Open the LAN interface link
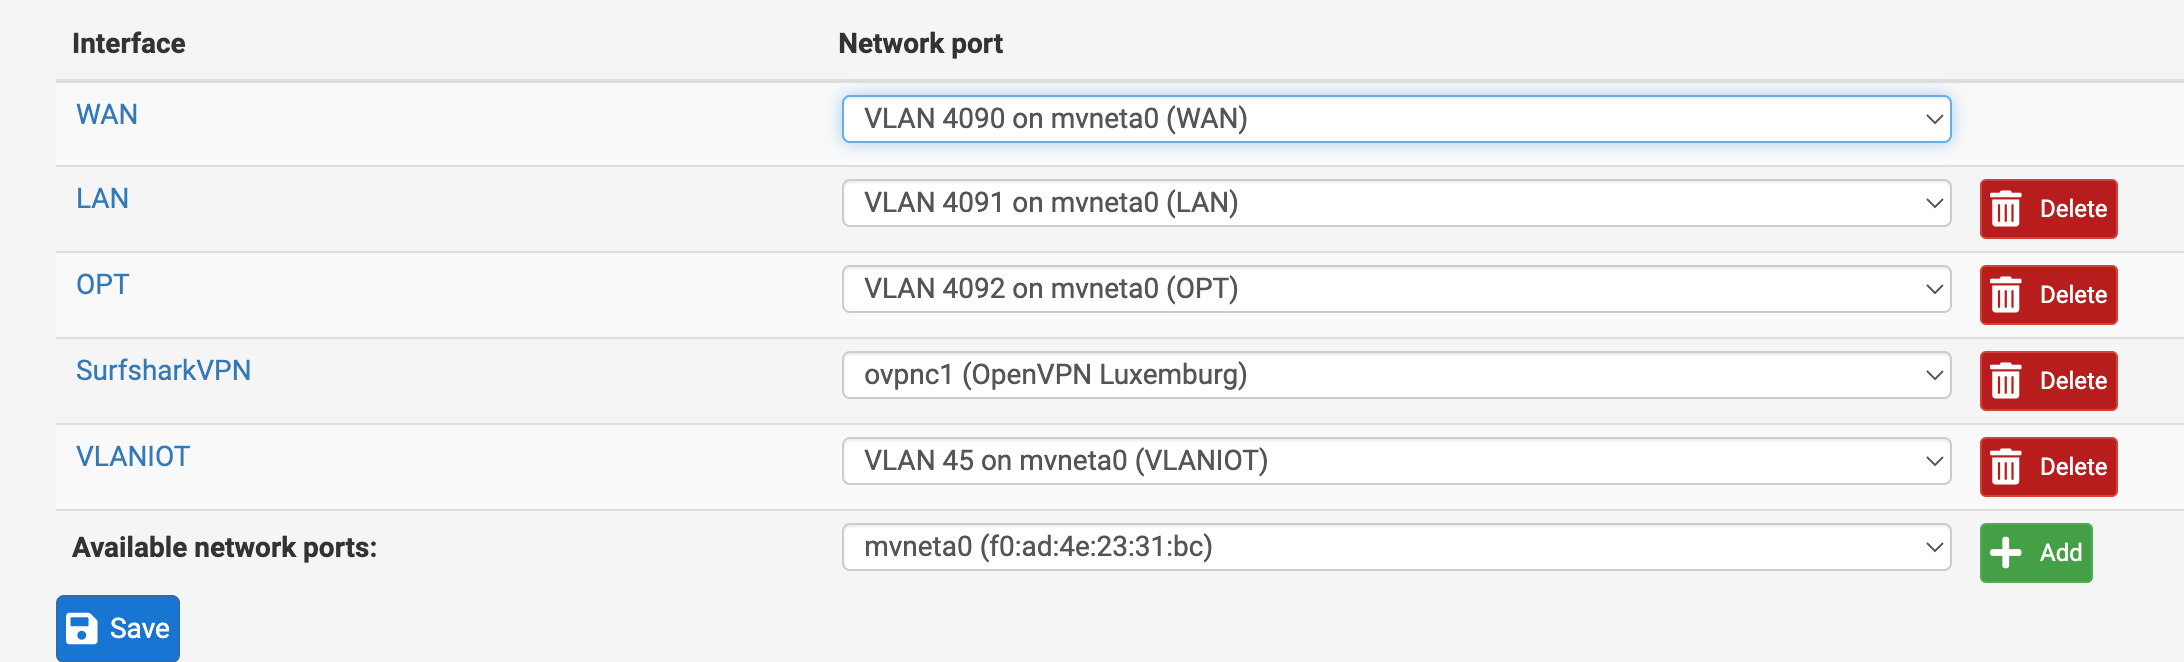 (102, 199)
